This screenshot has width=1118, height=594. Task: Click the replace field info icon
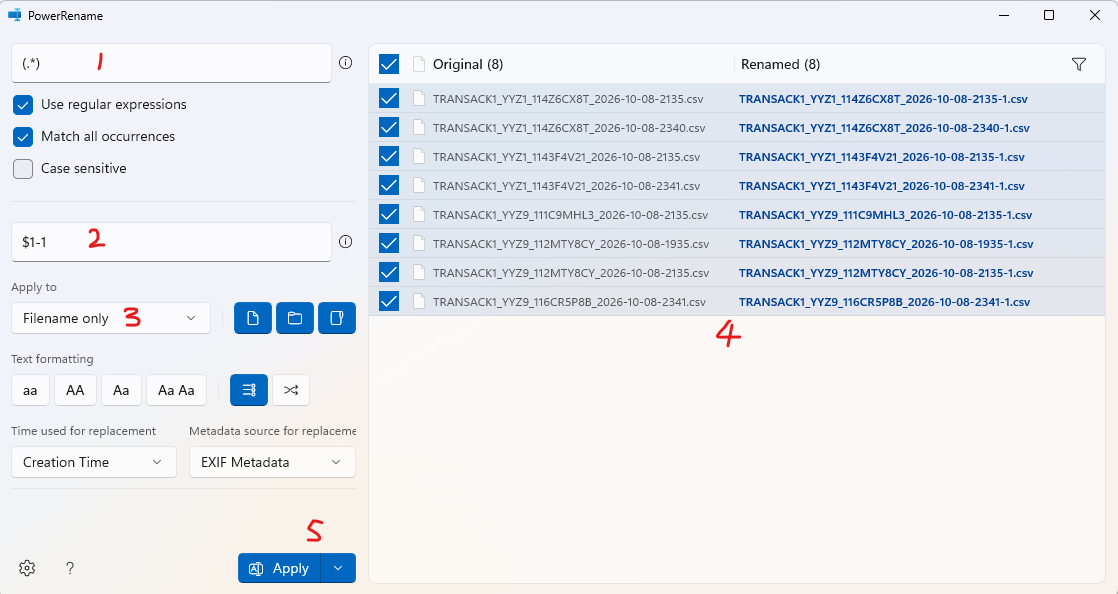point(346,242)
